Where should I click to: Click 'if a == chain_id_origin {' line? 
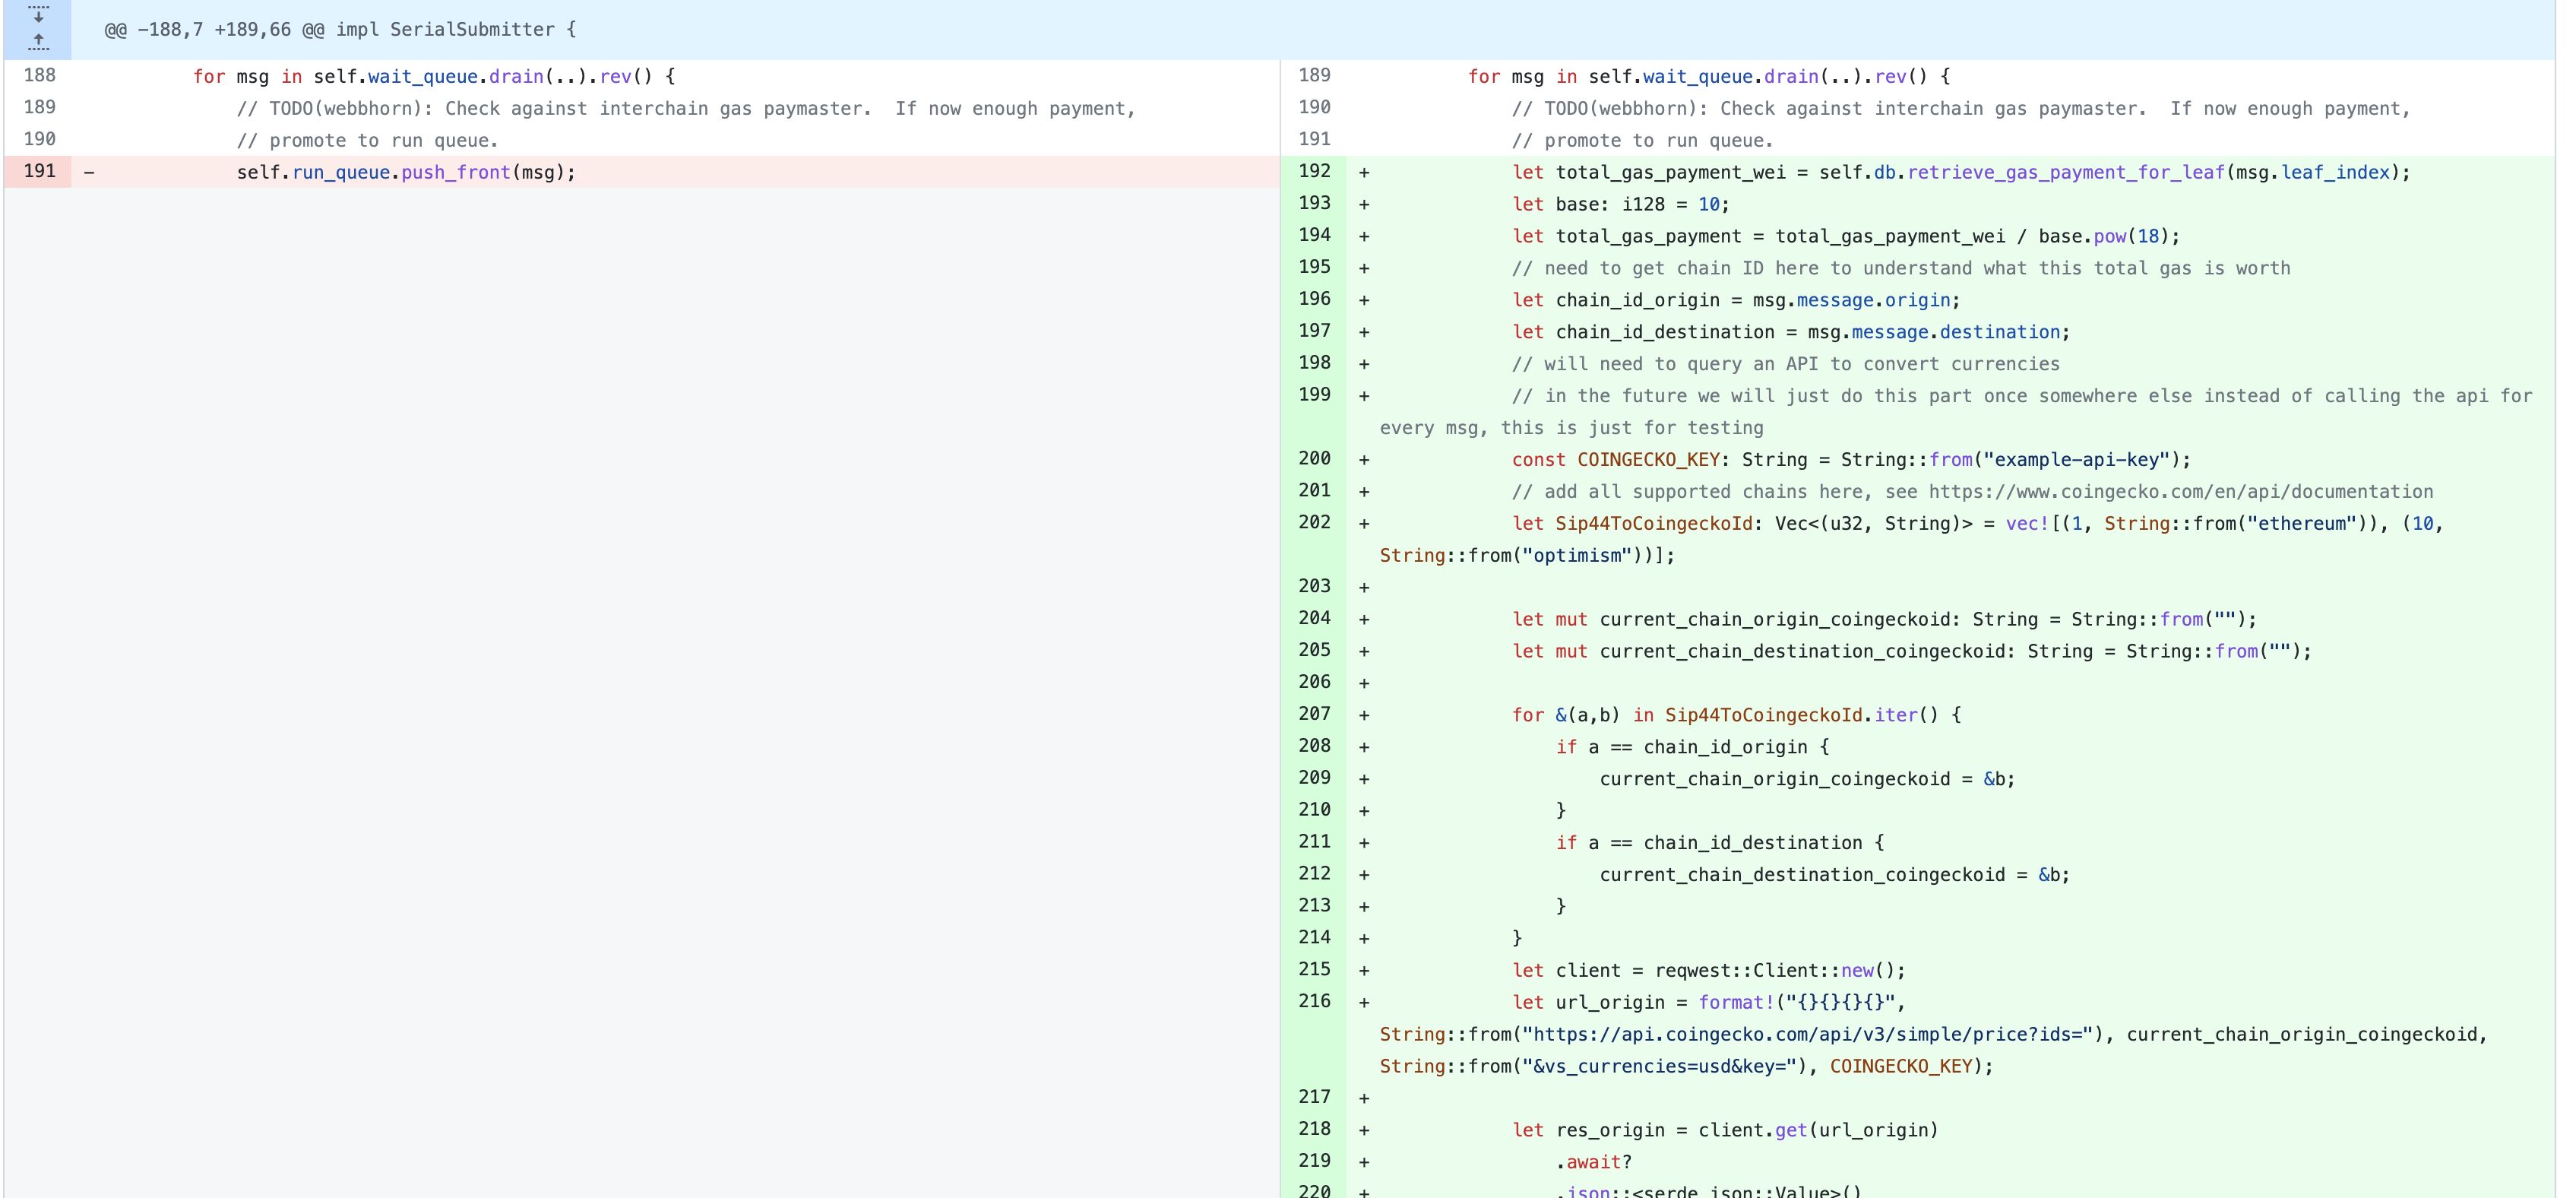coord(1692,748)
